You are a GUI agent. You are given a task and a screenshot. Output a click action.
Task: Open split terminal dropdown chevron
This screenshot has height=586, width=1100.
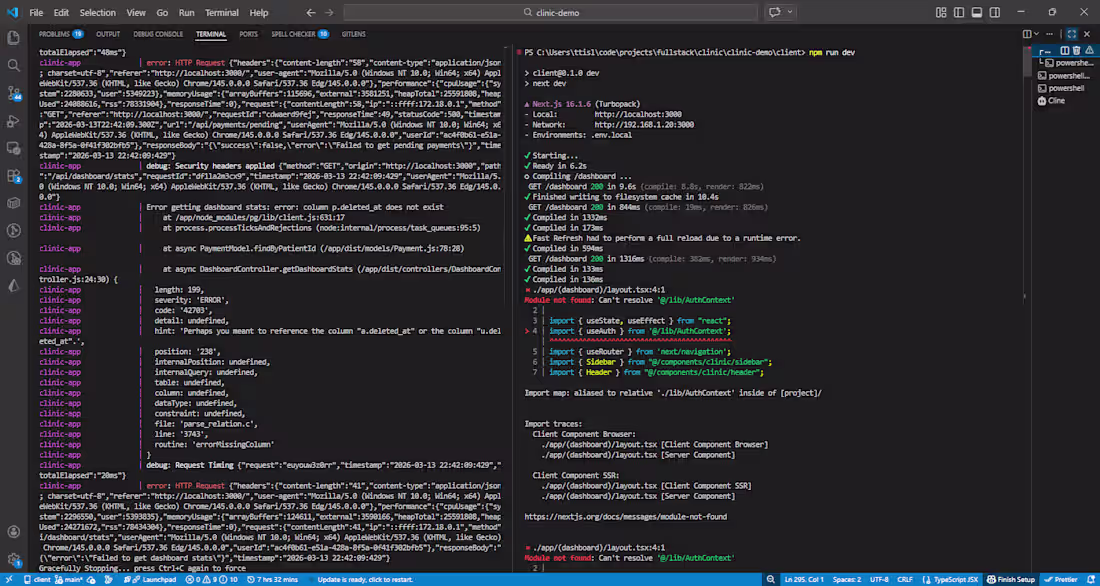[x=1037, y=34]
